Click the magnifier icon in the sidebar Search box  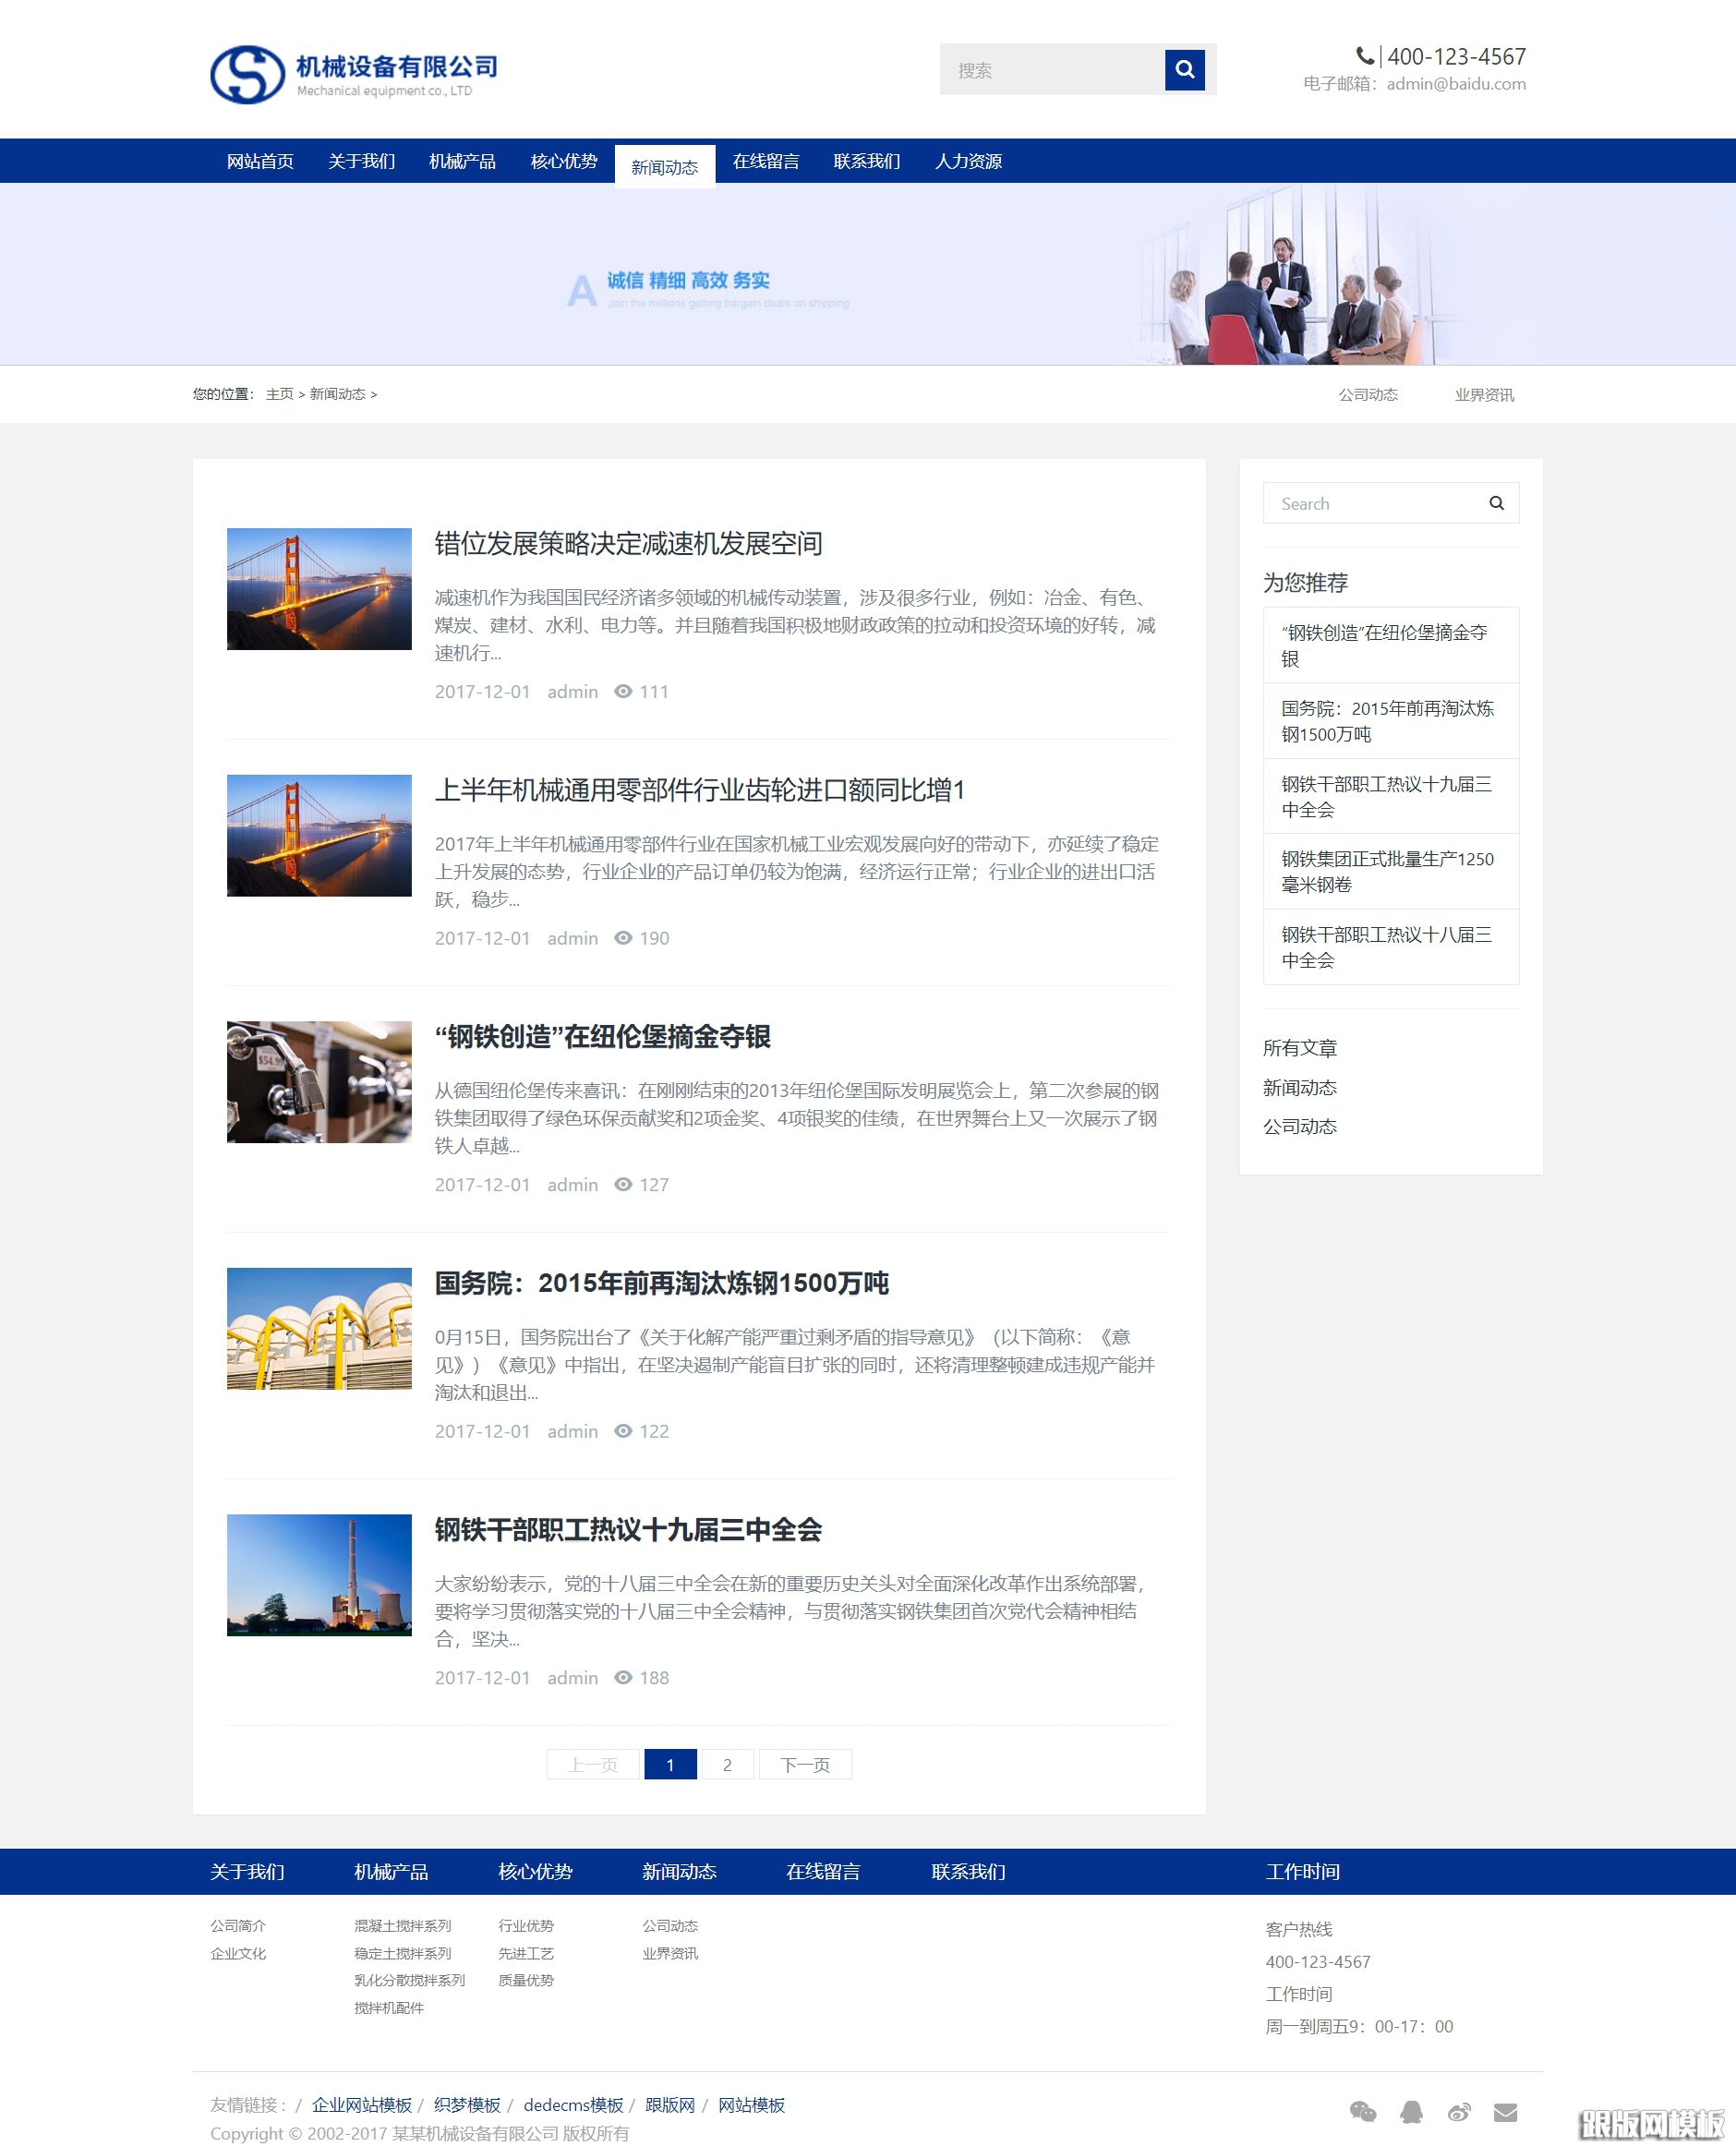1495,503
